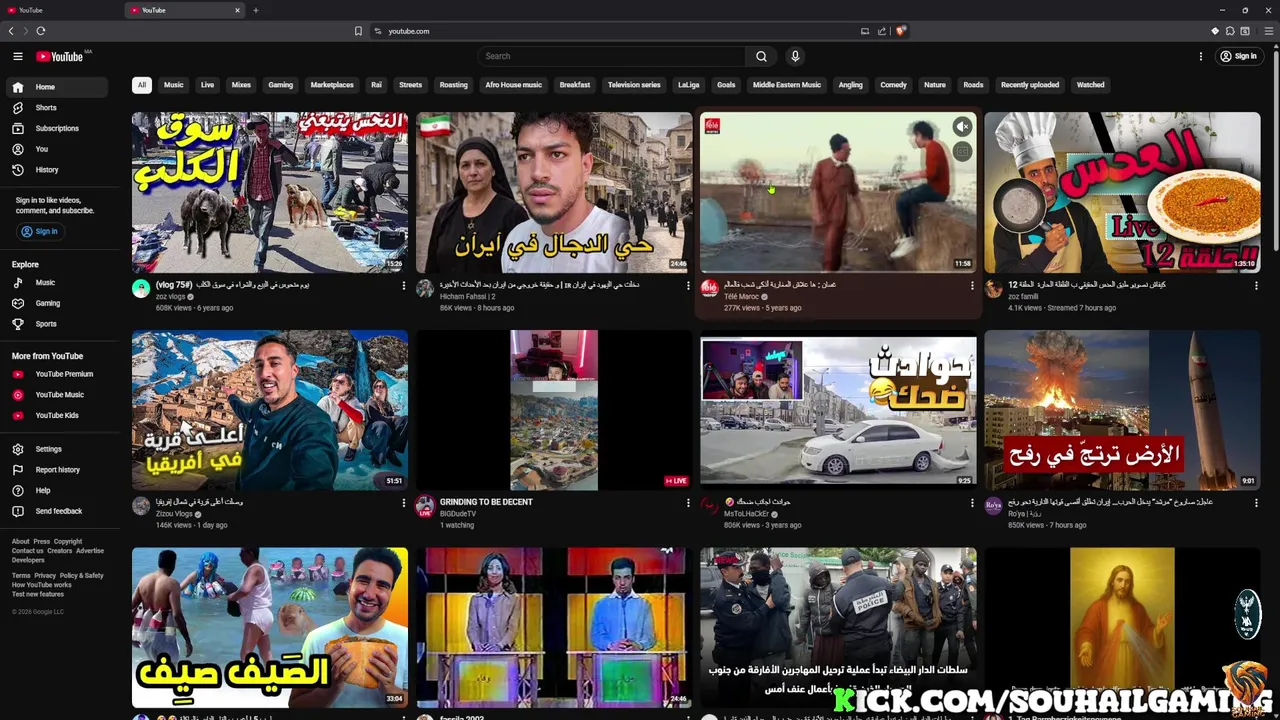Image resolution: width=1280 pixels, height=720 pixels.
Task: Select the Gaming filter chip
Action: click(281, 85)
